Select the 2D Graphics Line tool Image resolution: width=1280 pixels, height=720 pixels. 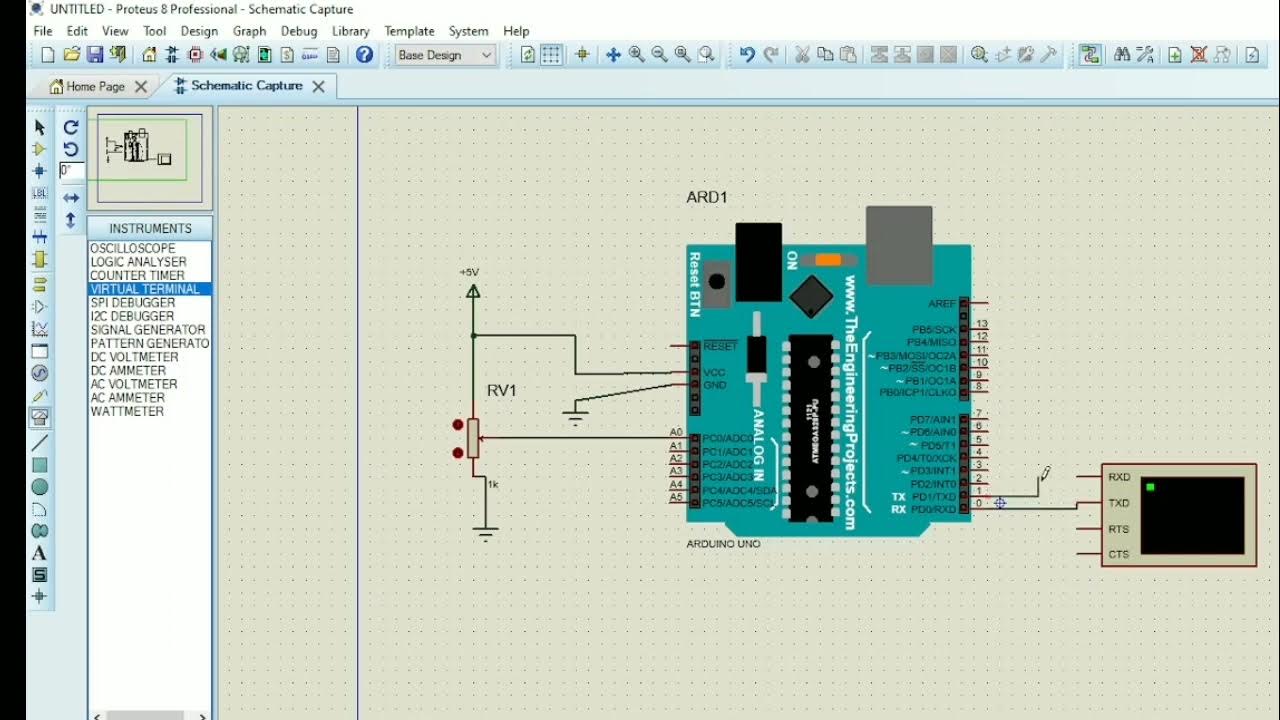[x=40, y=443]
